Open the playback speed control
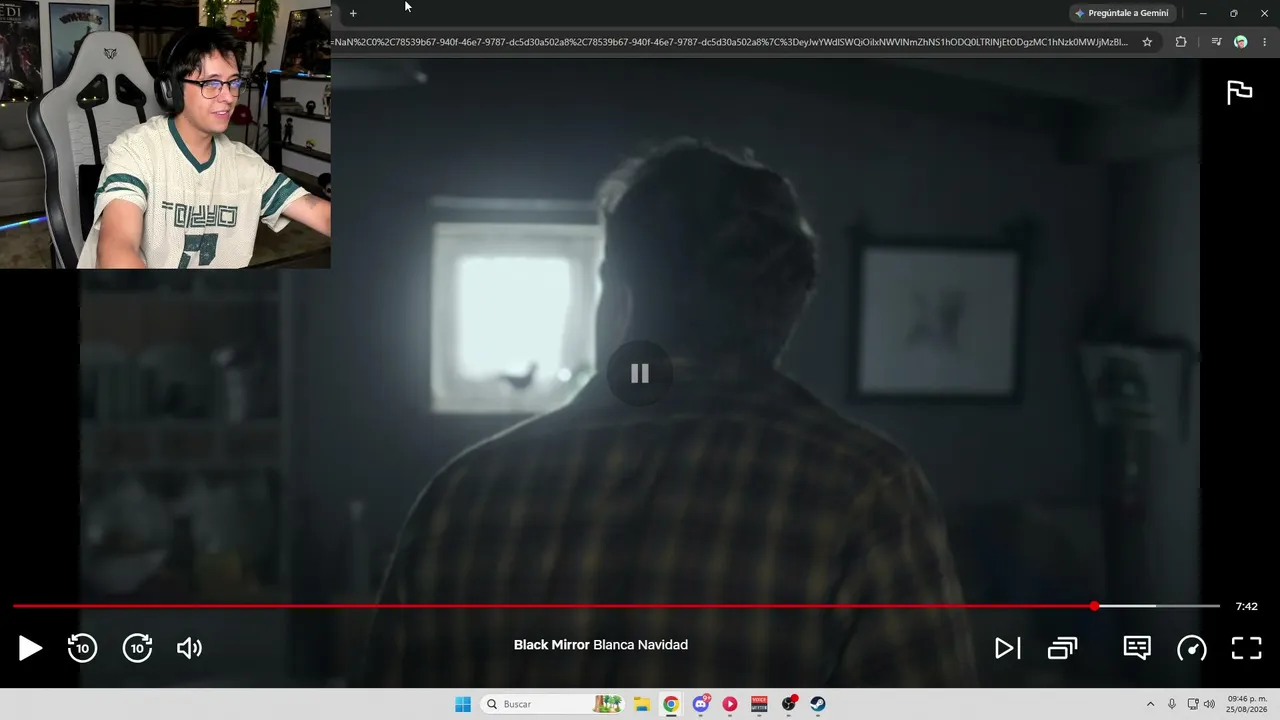Viewport: 1280px width, 720px height. [1191, 648]
